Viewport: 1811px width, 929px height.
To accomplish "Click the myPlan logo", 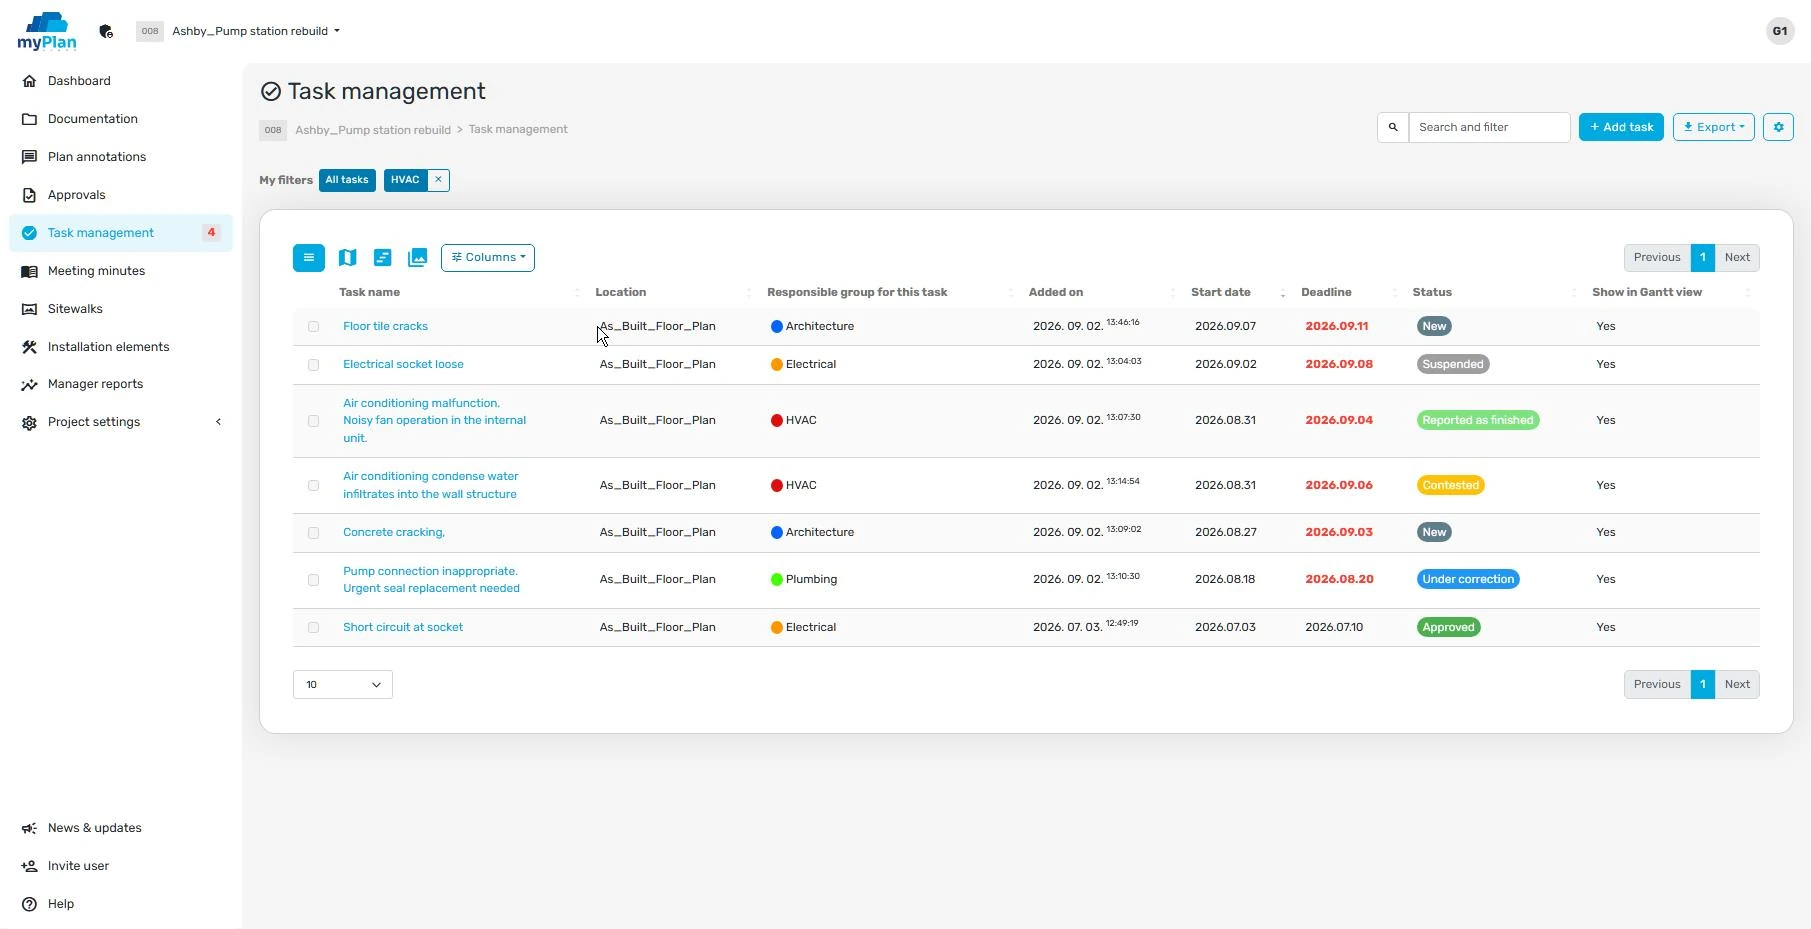I will (47, 31).
